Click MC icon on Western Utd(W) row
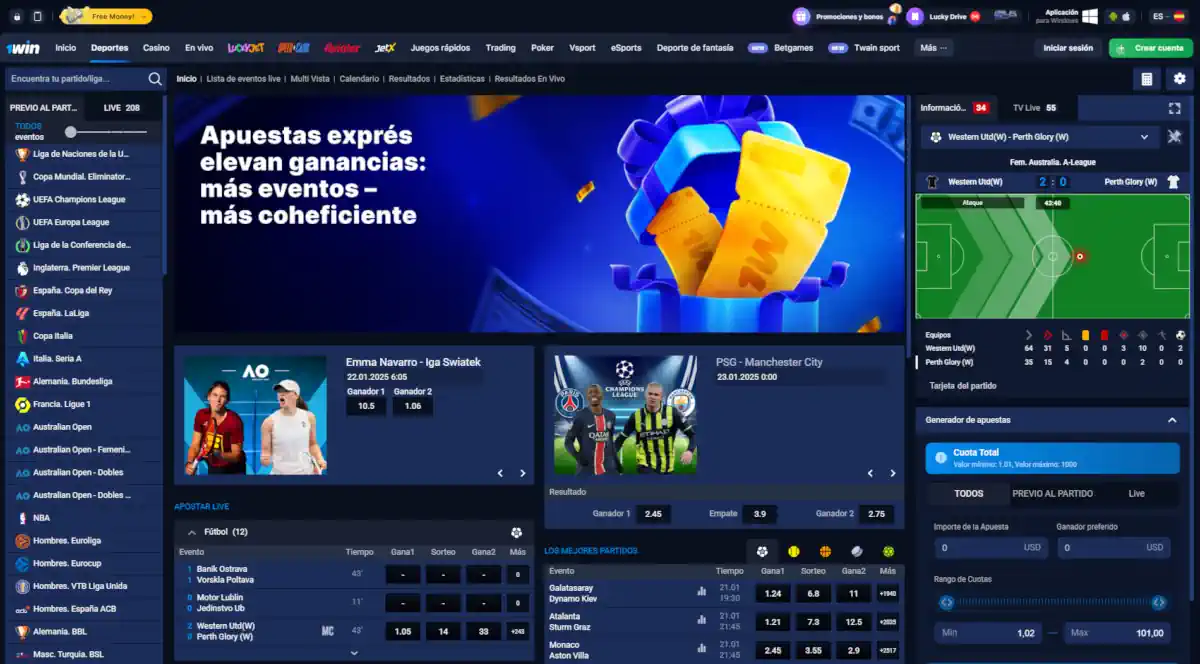This screenshot has height=664, width=1200. 327,631
